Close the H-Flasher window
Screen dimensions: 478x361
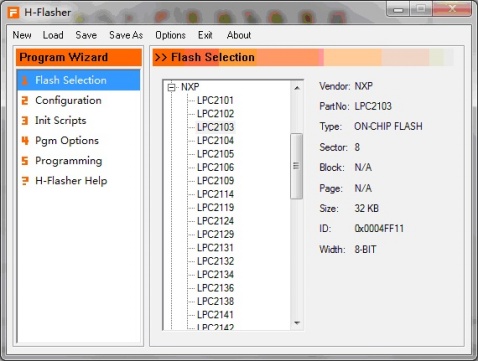[x=452, y=9]
